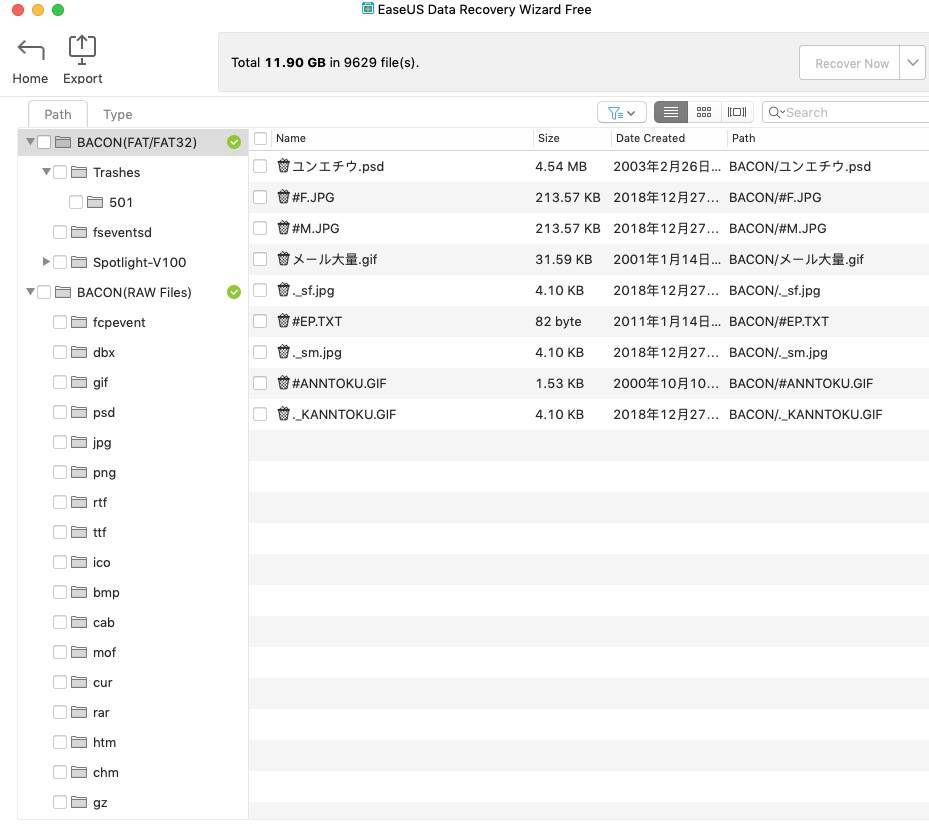Open the filter funnel menu
The image size is (929, 831).
tap(622, 112)
